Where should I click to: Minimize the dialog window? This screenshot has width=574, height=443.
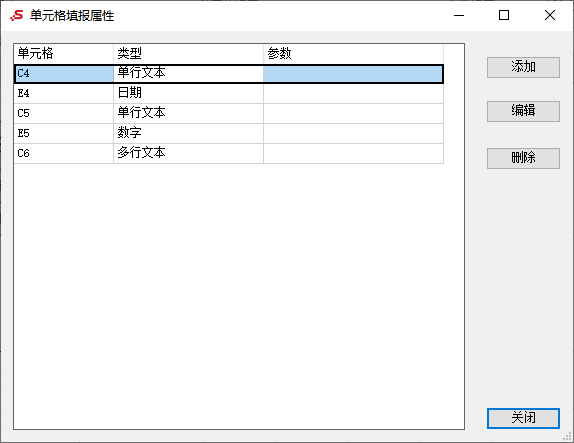[x=459, y=15]
